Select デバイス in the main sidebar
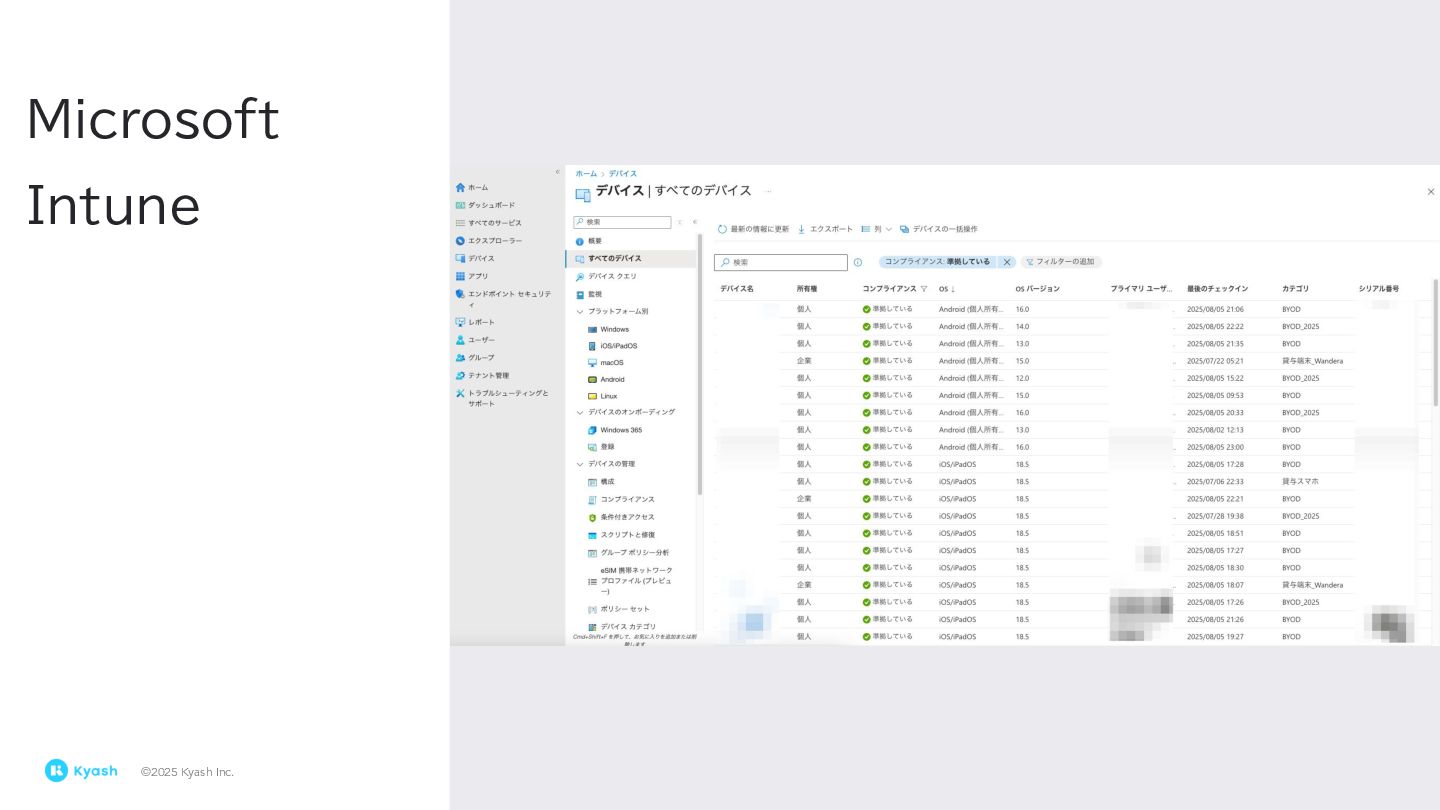The height and width of the screenshot is (810, 1440). (x=475, y=258)
